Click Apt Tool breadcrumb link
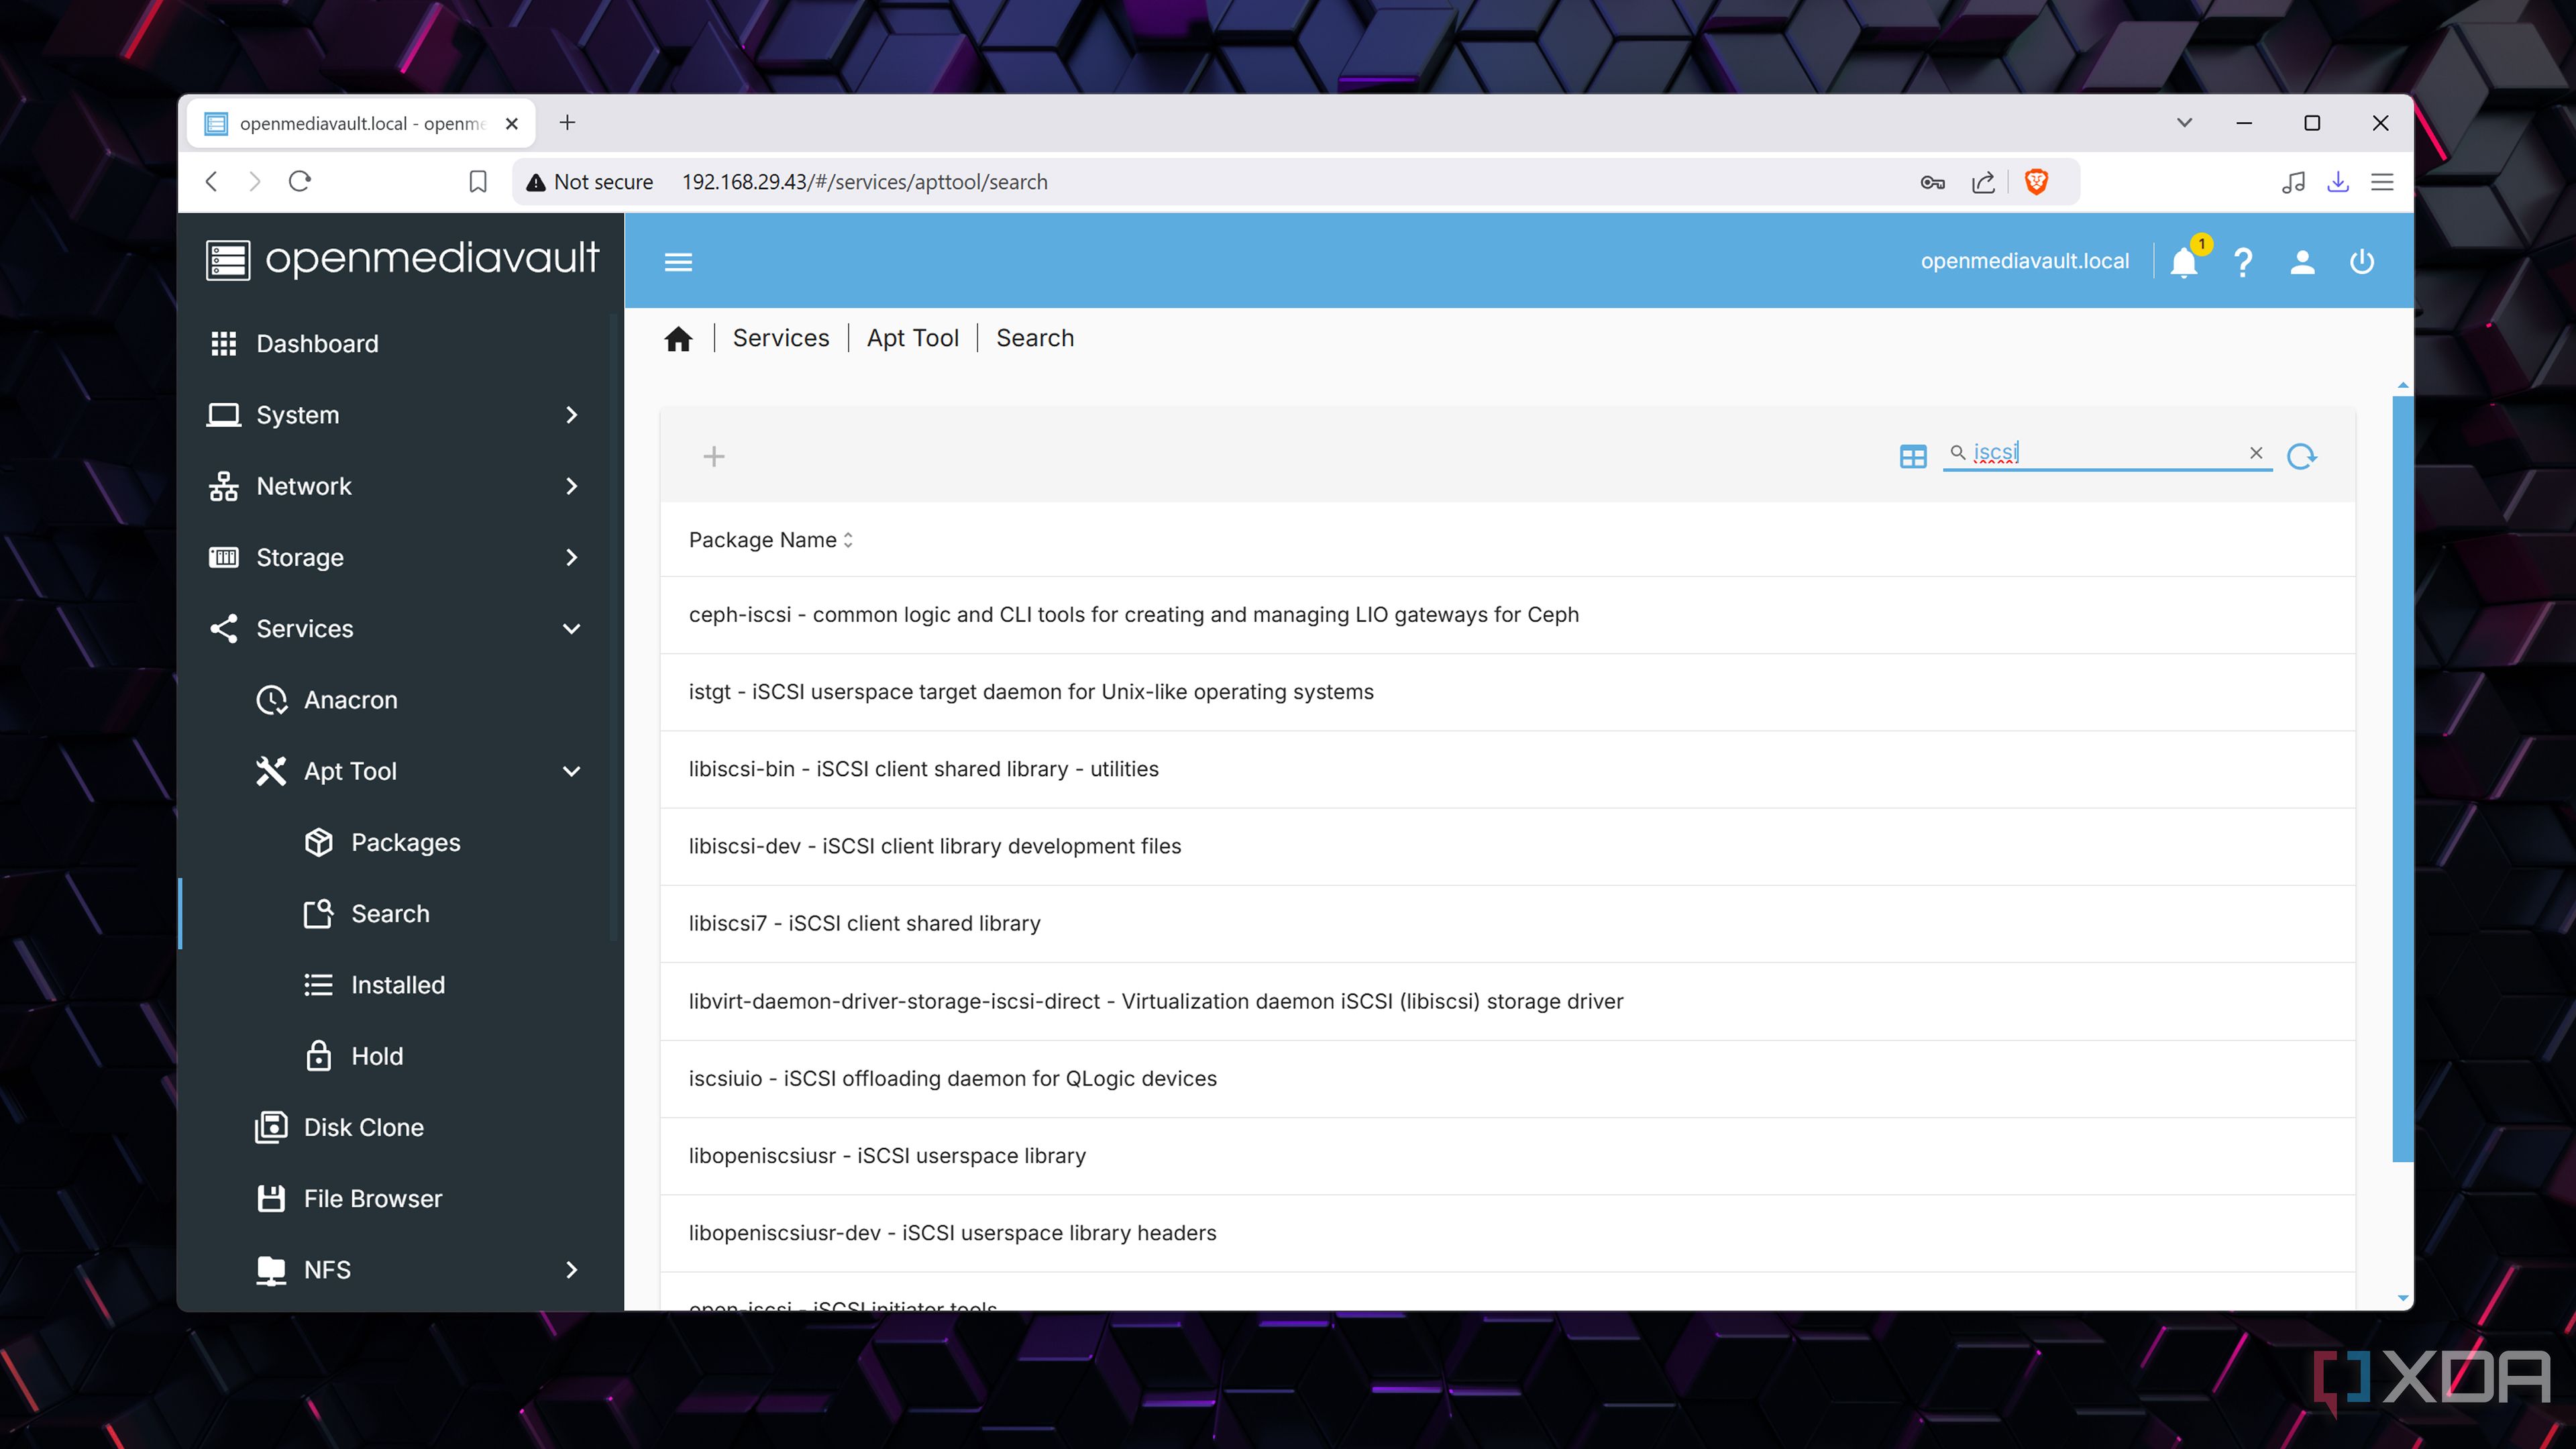The width and height of the screenshot is (2576, 1449). (912, 338)
